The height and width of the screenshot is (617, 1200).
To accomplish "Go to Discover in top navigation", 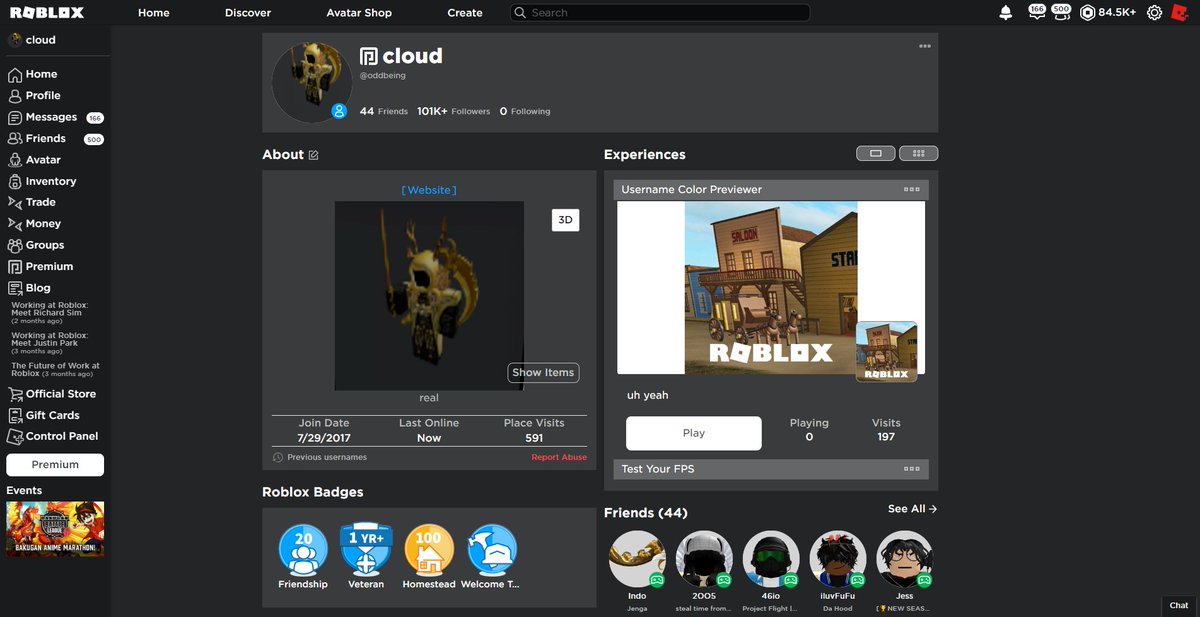I will [x=248, y=13].
